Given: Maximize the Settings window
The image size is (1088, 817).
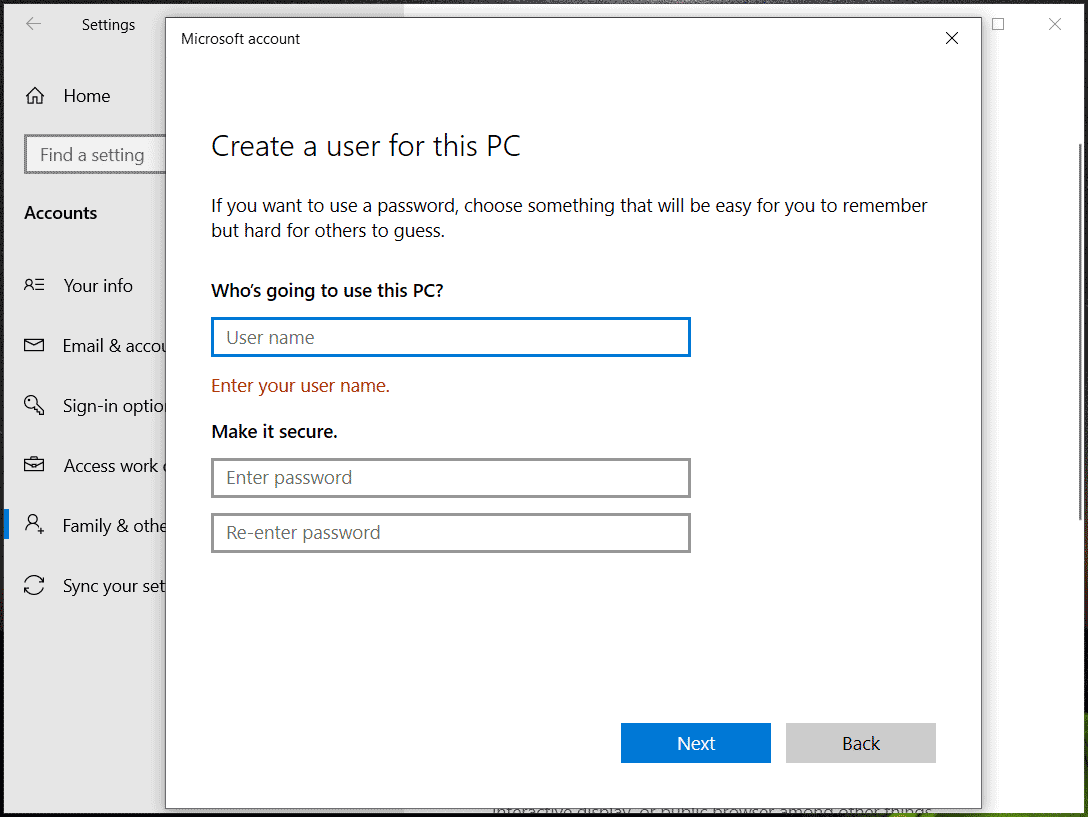Looking at the screenshot, I should click(998, 24).
